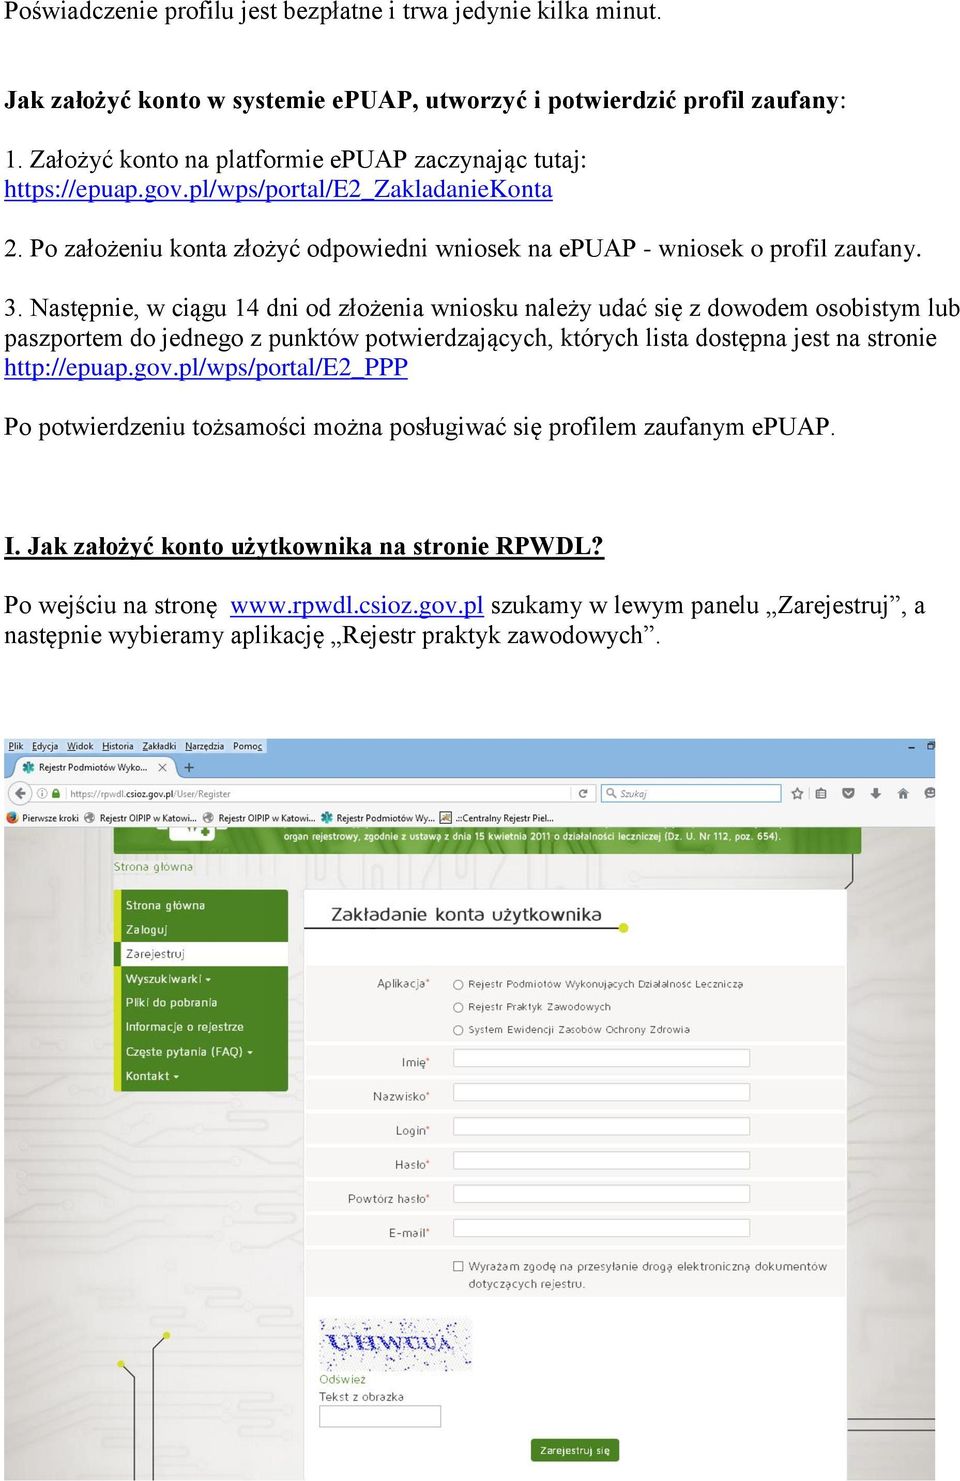Image resolution: width=960 pixels, height=1481 pixels.
Task: Click the E-mail input field
Action: pos(601,1228)
